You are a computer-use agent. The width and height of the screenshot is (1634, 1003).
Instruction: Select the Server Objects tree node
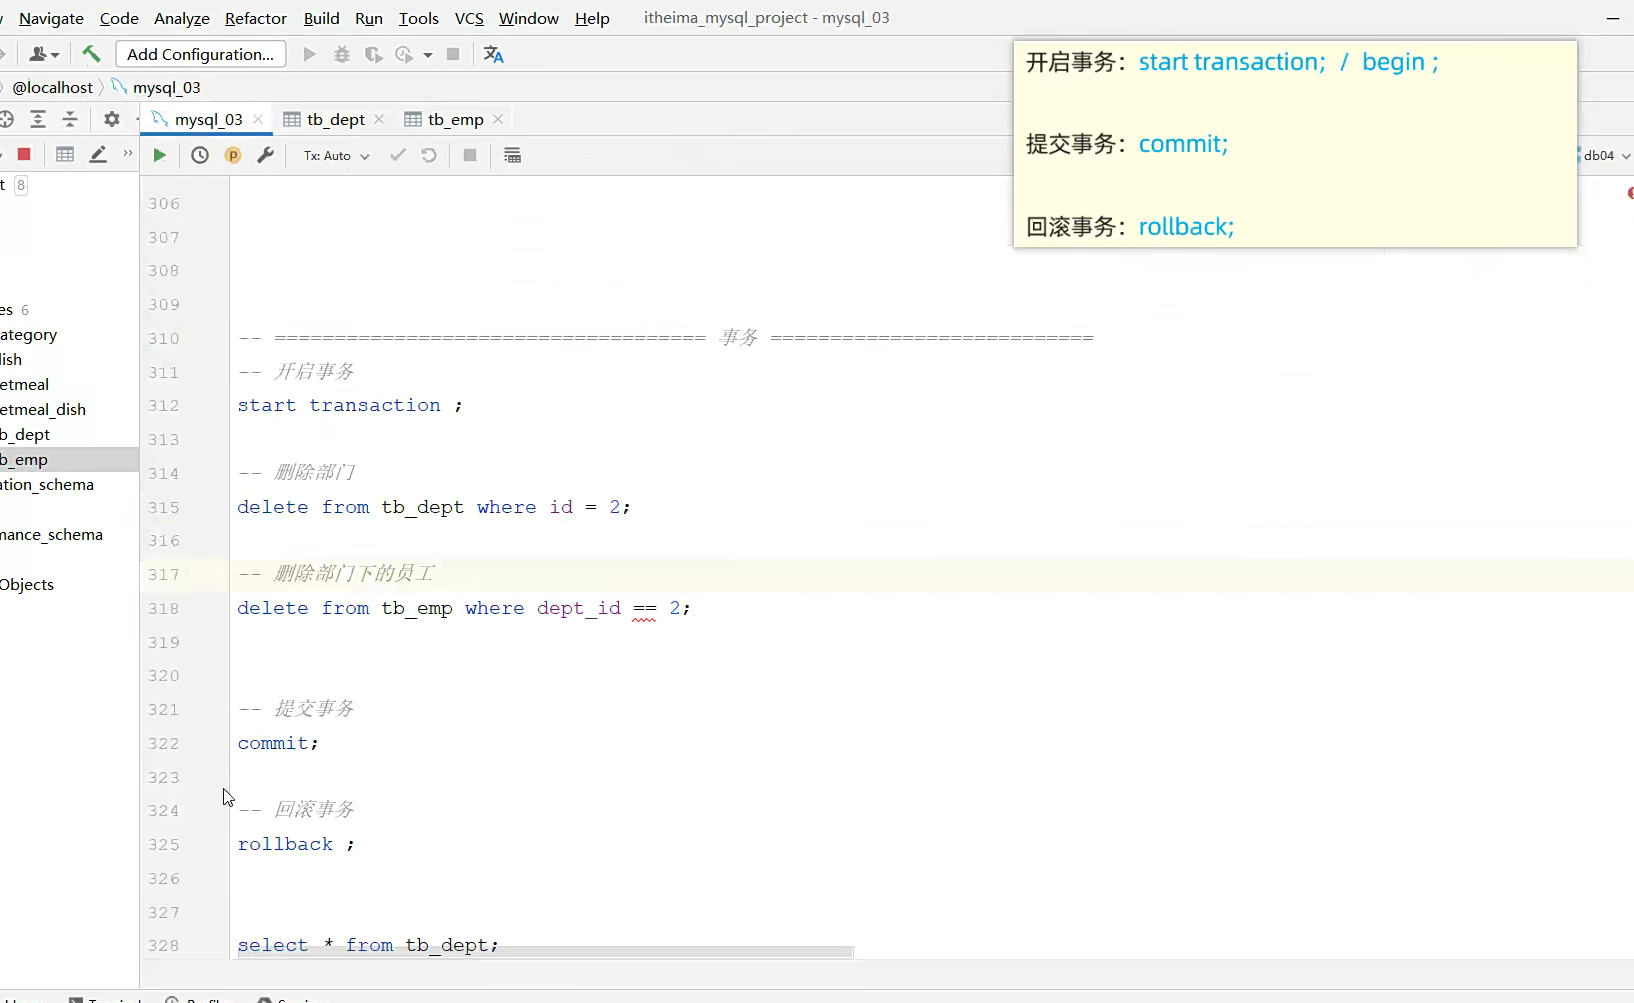tap(27, 585)
